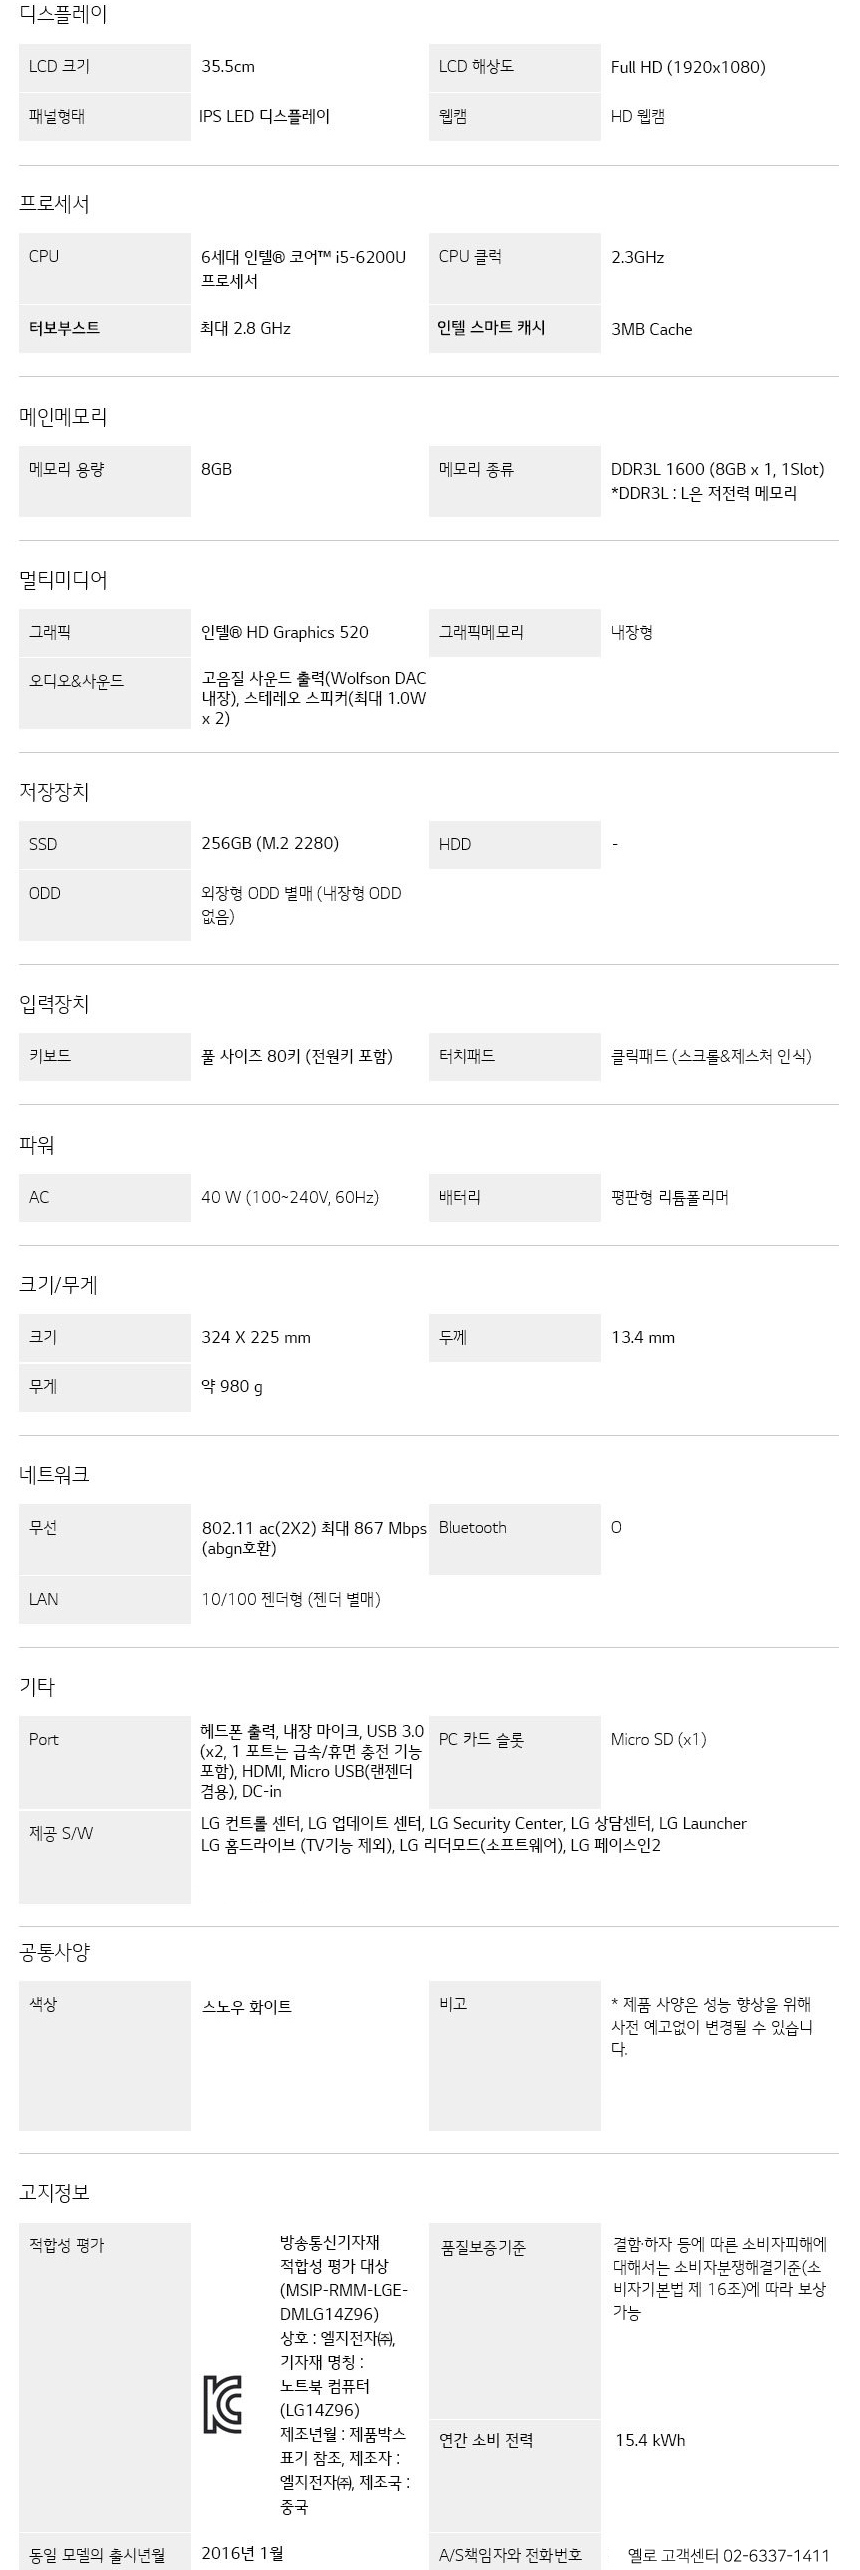
Task: Click the 터치패드 label cell
Action: pos(515,1056)
